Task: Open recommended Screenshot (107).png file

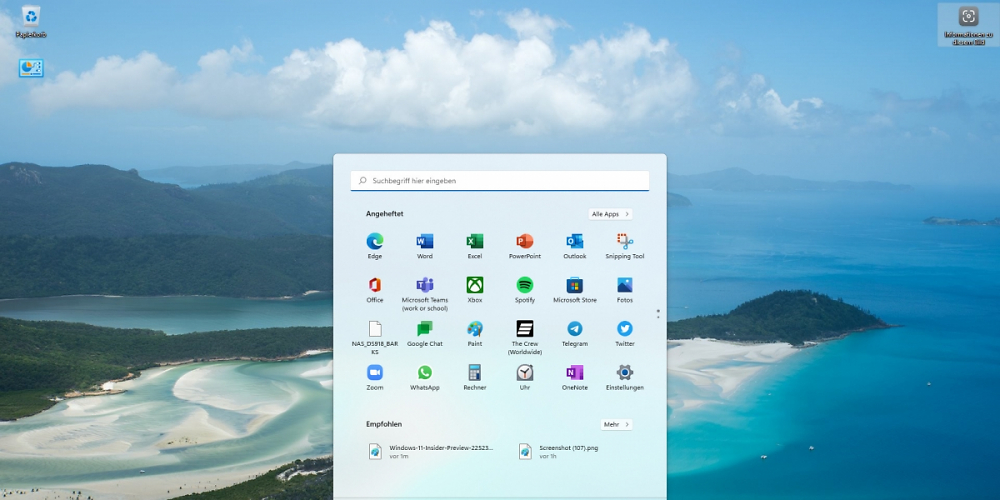Action: (559, 452)
